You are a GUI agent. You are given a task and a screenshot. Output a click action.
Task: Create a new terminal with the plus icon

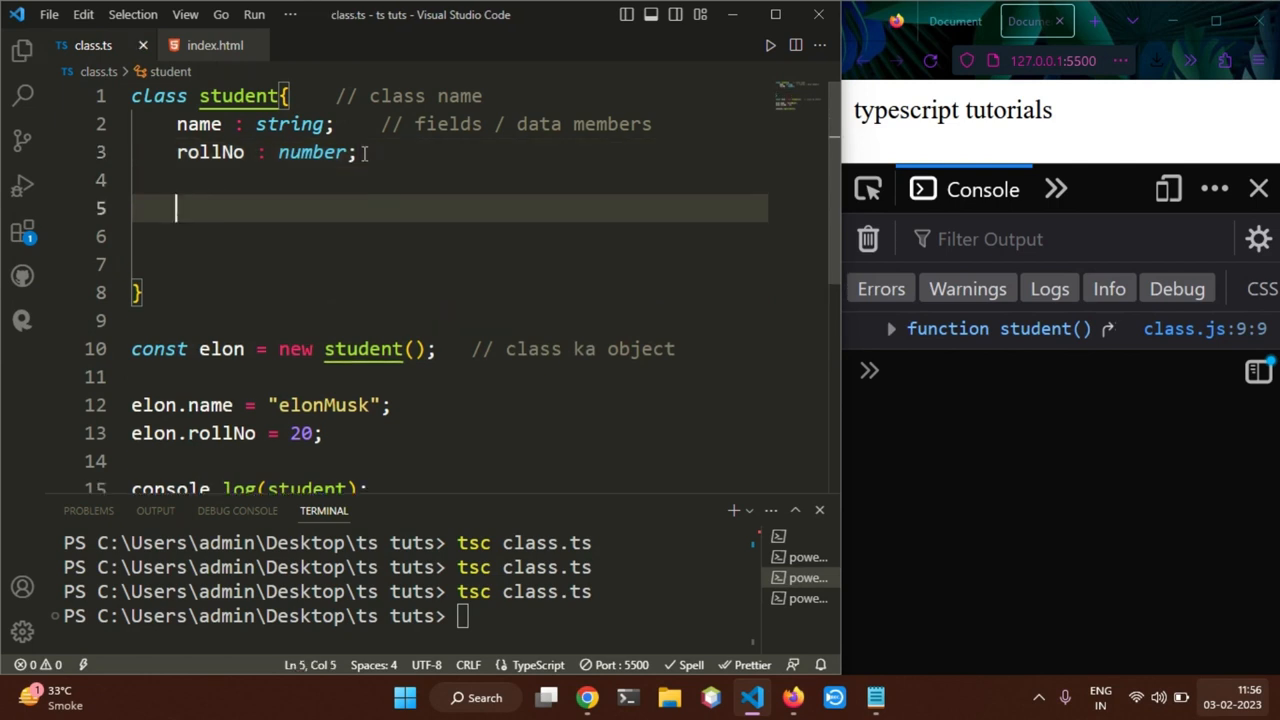(x=733, y=510)
